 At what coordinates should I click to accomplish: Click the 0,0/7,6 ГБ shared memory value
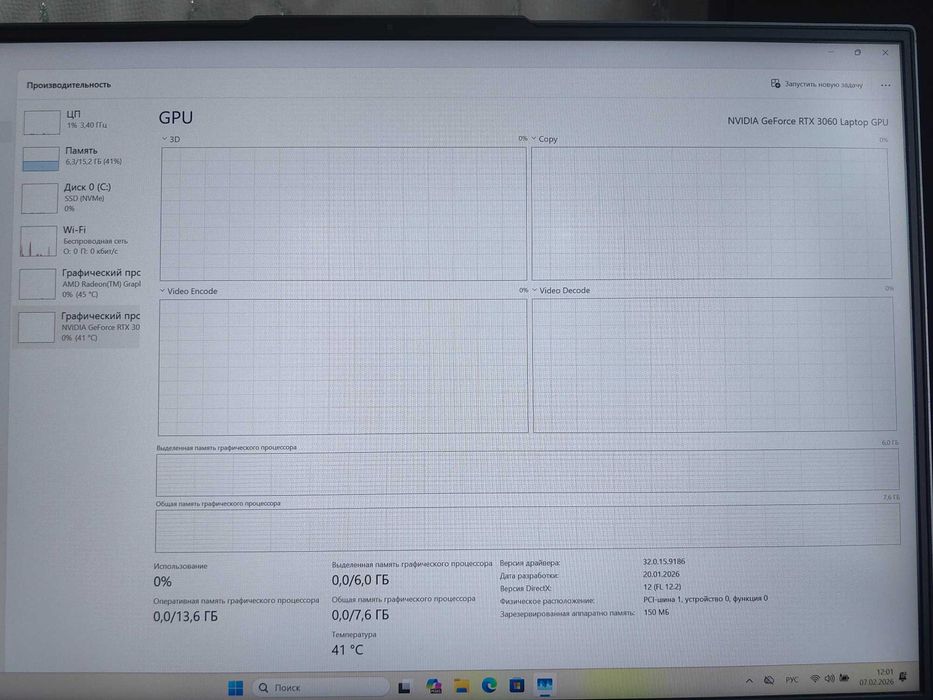point(360,615)
